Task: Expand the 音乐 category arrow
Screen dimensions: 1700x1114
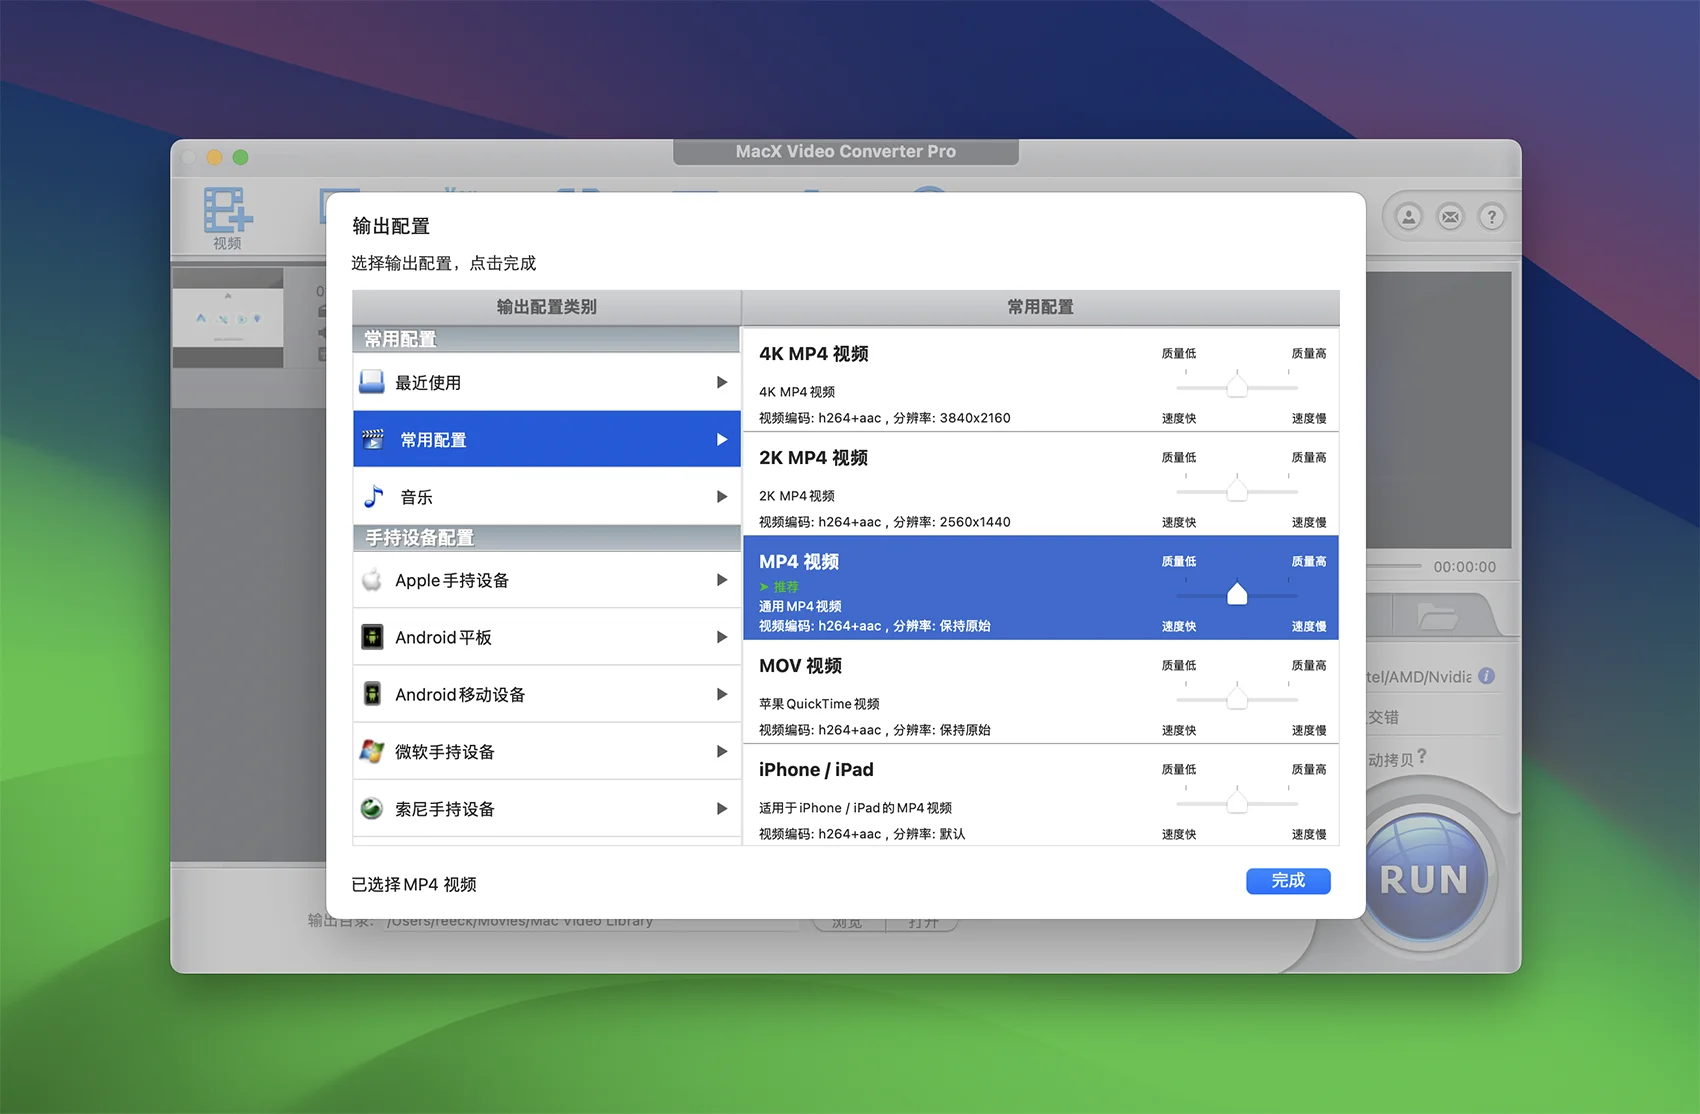Action: (x=722, y=496)
